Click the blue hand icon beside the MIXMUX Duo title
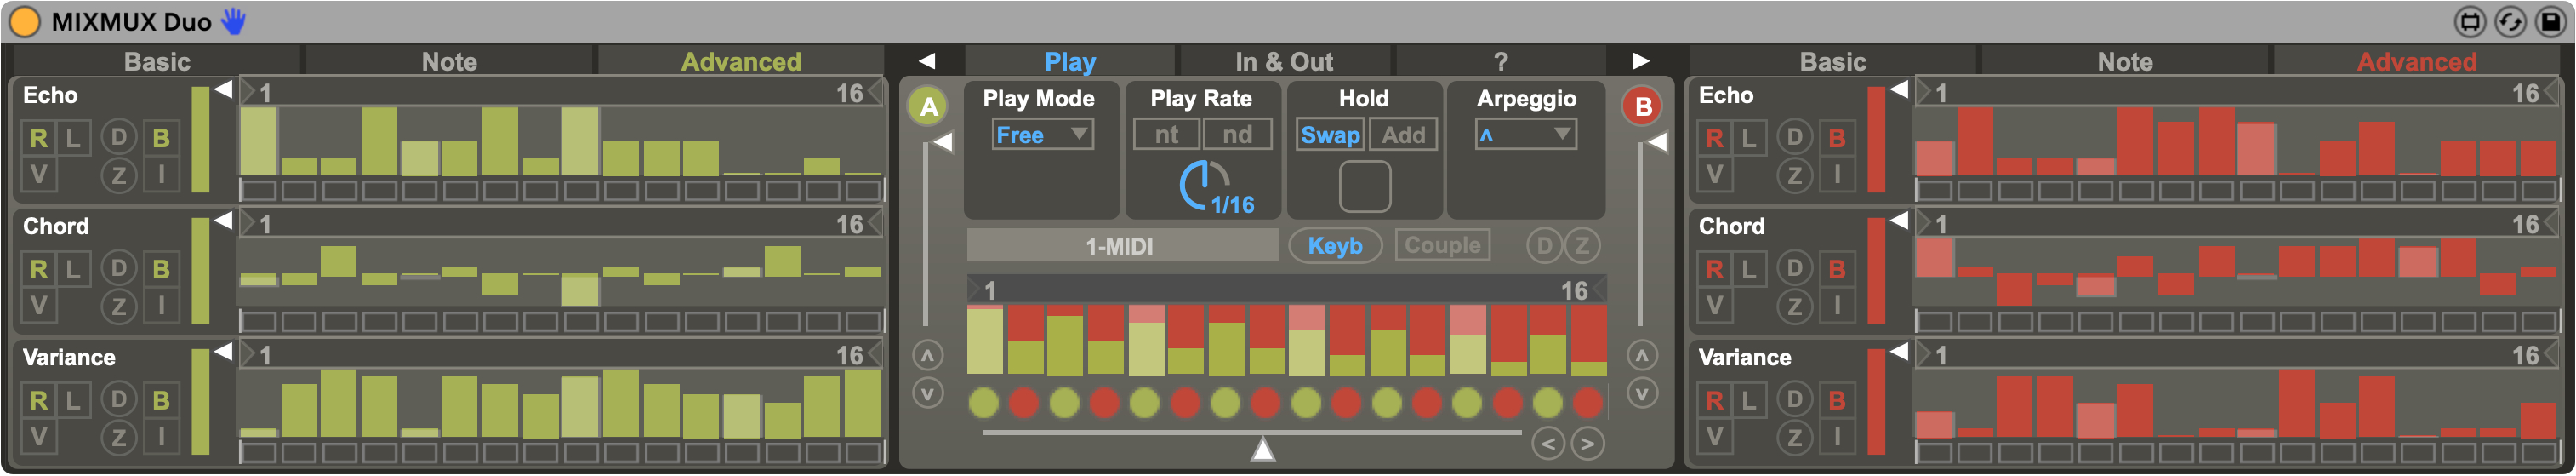The image size is (2576, 476). [x=233, y=21]
